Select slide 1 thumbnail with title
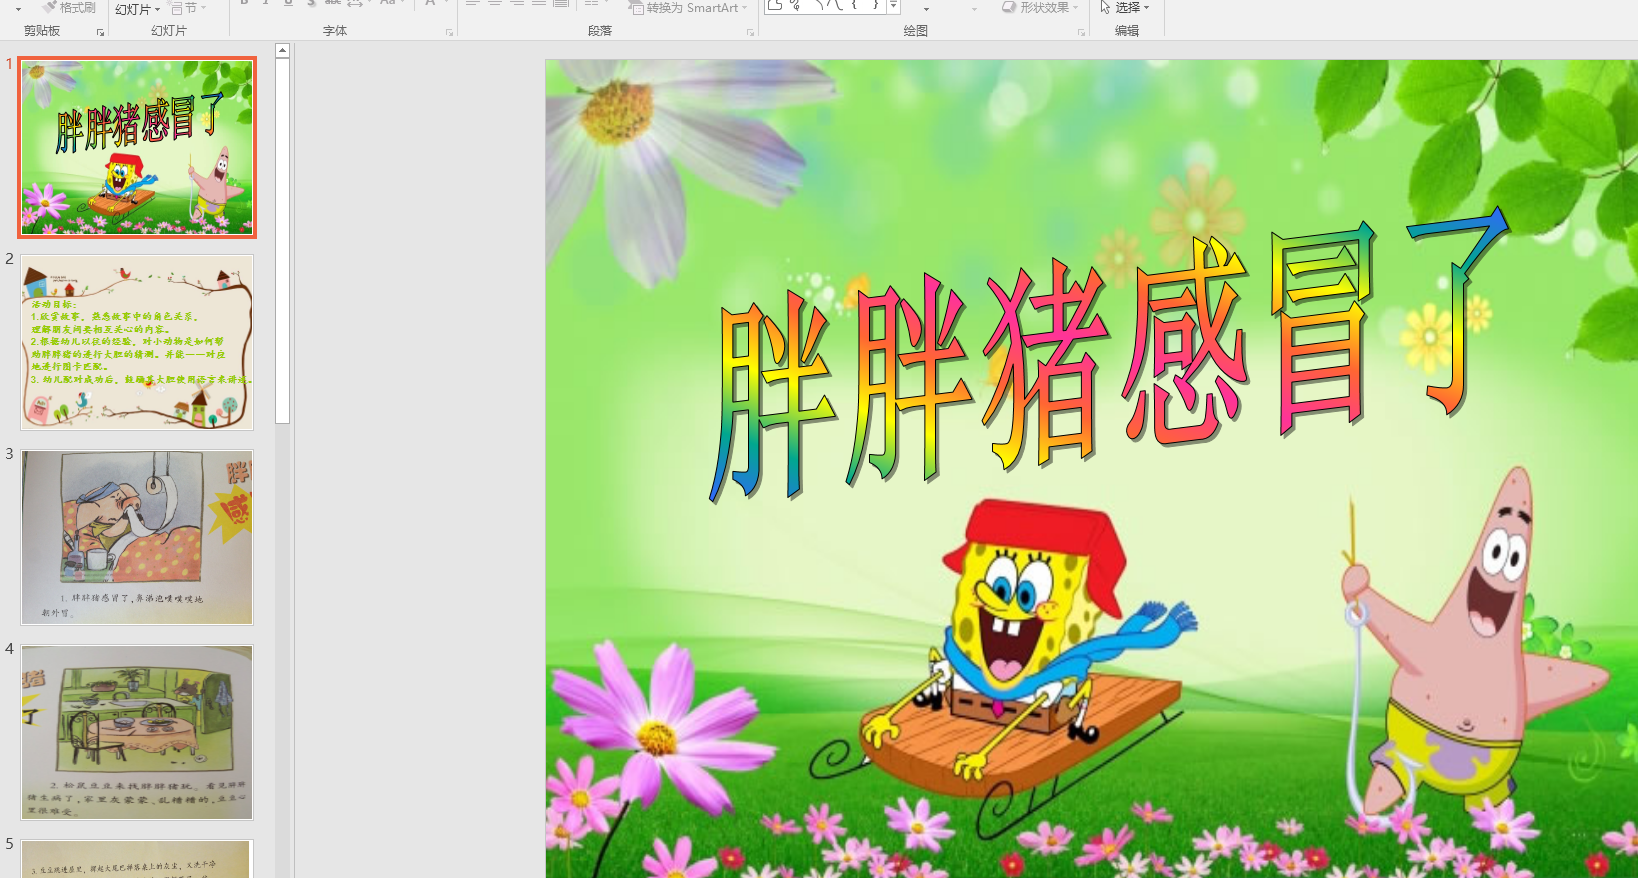The height and width of the screenshot is (878, 1638). click(x=137, y=147)
